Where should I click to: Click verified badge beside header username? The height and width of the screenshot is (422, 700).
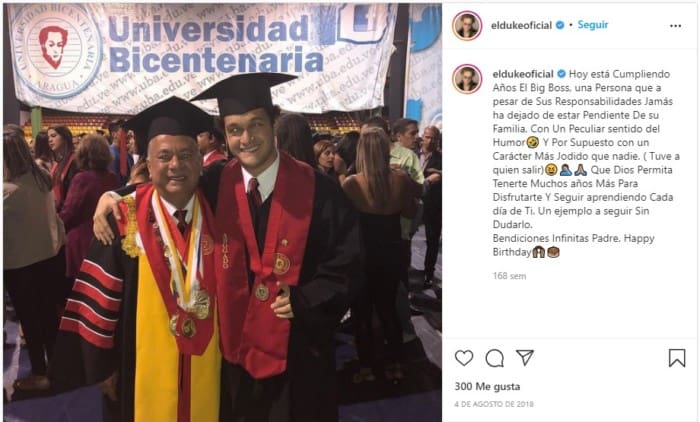(x=560, y=25)
